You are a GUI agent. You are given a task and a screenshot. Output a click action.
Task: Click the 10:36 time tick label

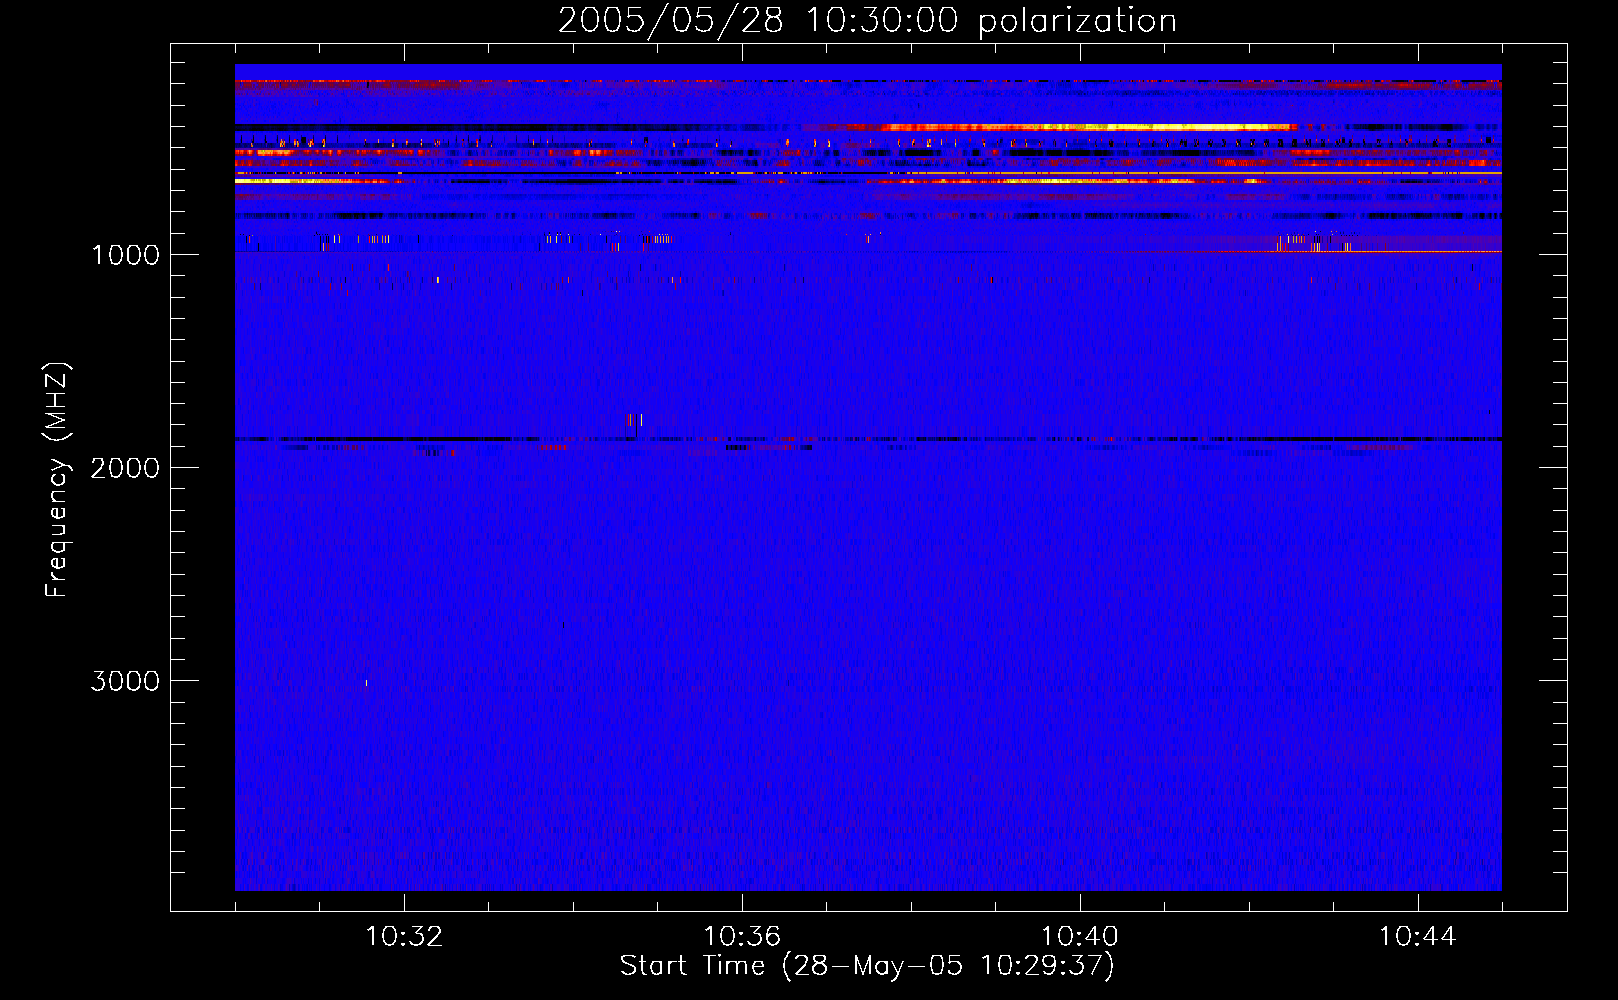[742, 937]
